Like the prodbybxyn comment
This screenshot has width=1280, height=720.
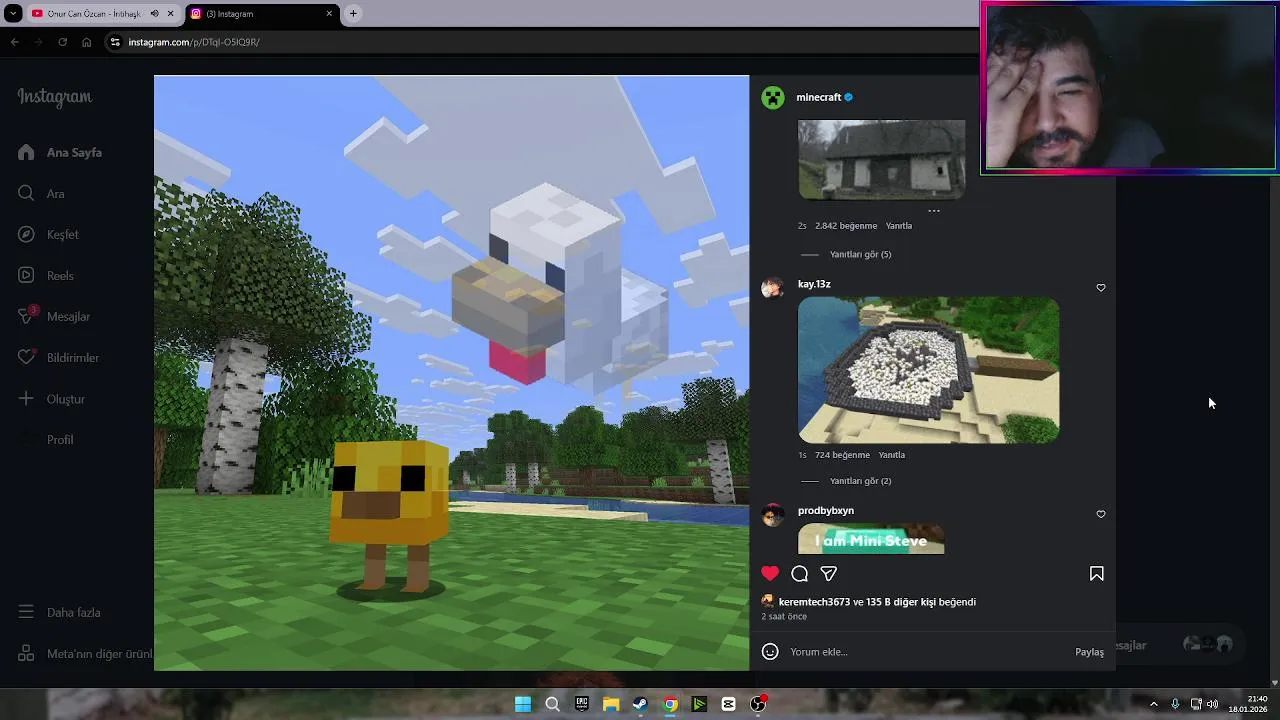coord(1101,514)
